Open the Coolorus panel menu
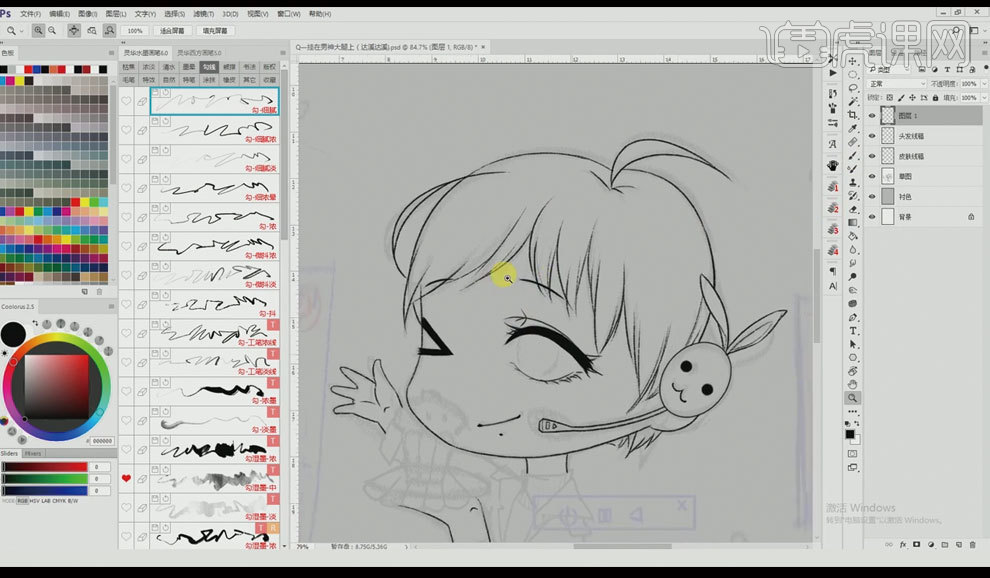Screen dimensions: 990x578 click(111, 306)
